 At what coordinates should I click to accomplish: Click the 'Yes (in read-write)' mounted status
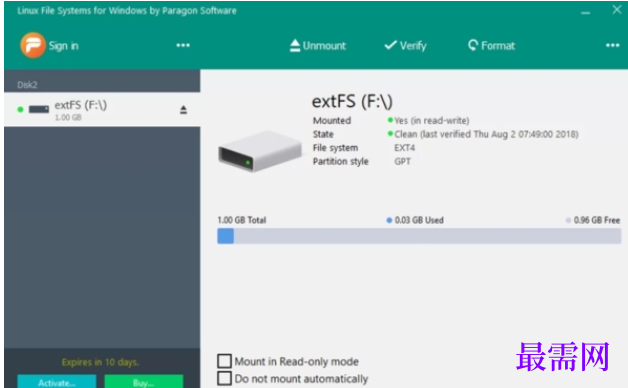[x=431, y=121]
